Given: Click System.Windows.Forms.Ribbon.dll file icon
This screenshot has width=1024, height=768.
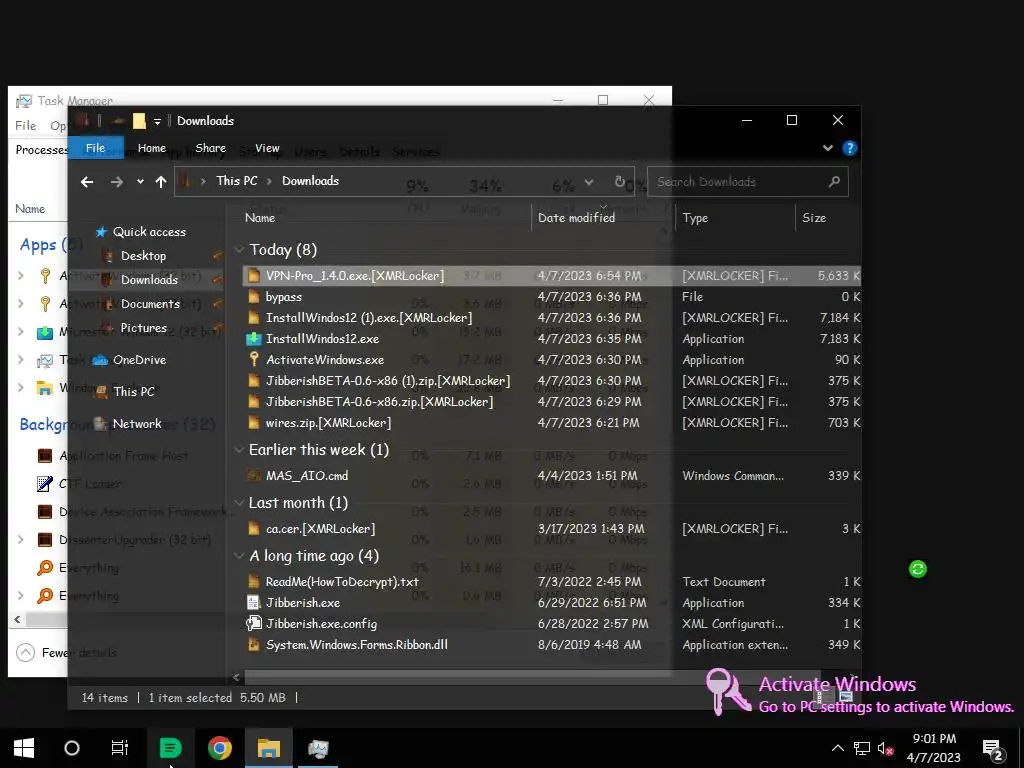Looking at the screenshot, I should point(254,645).
